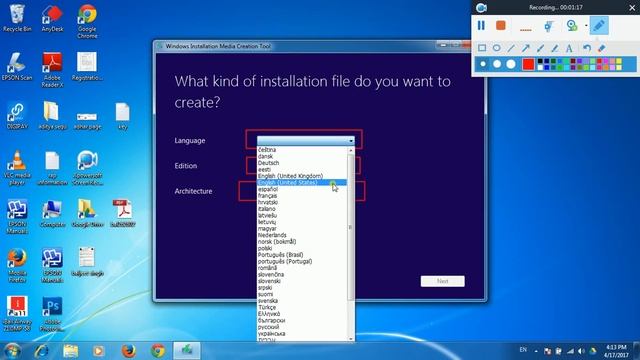
Task: Select the Apowersoft Screen Recorder desktop icon
Action: coord(87,168)
